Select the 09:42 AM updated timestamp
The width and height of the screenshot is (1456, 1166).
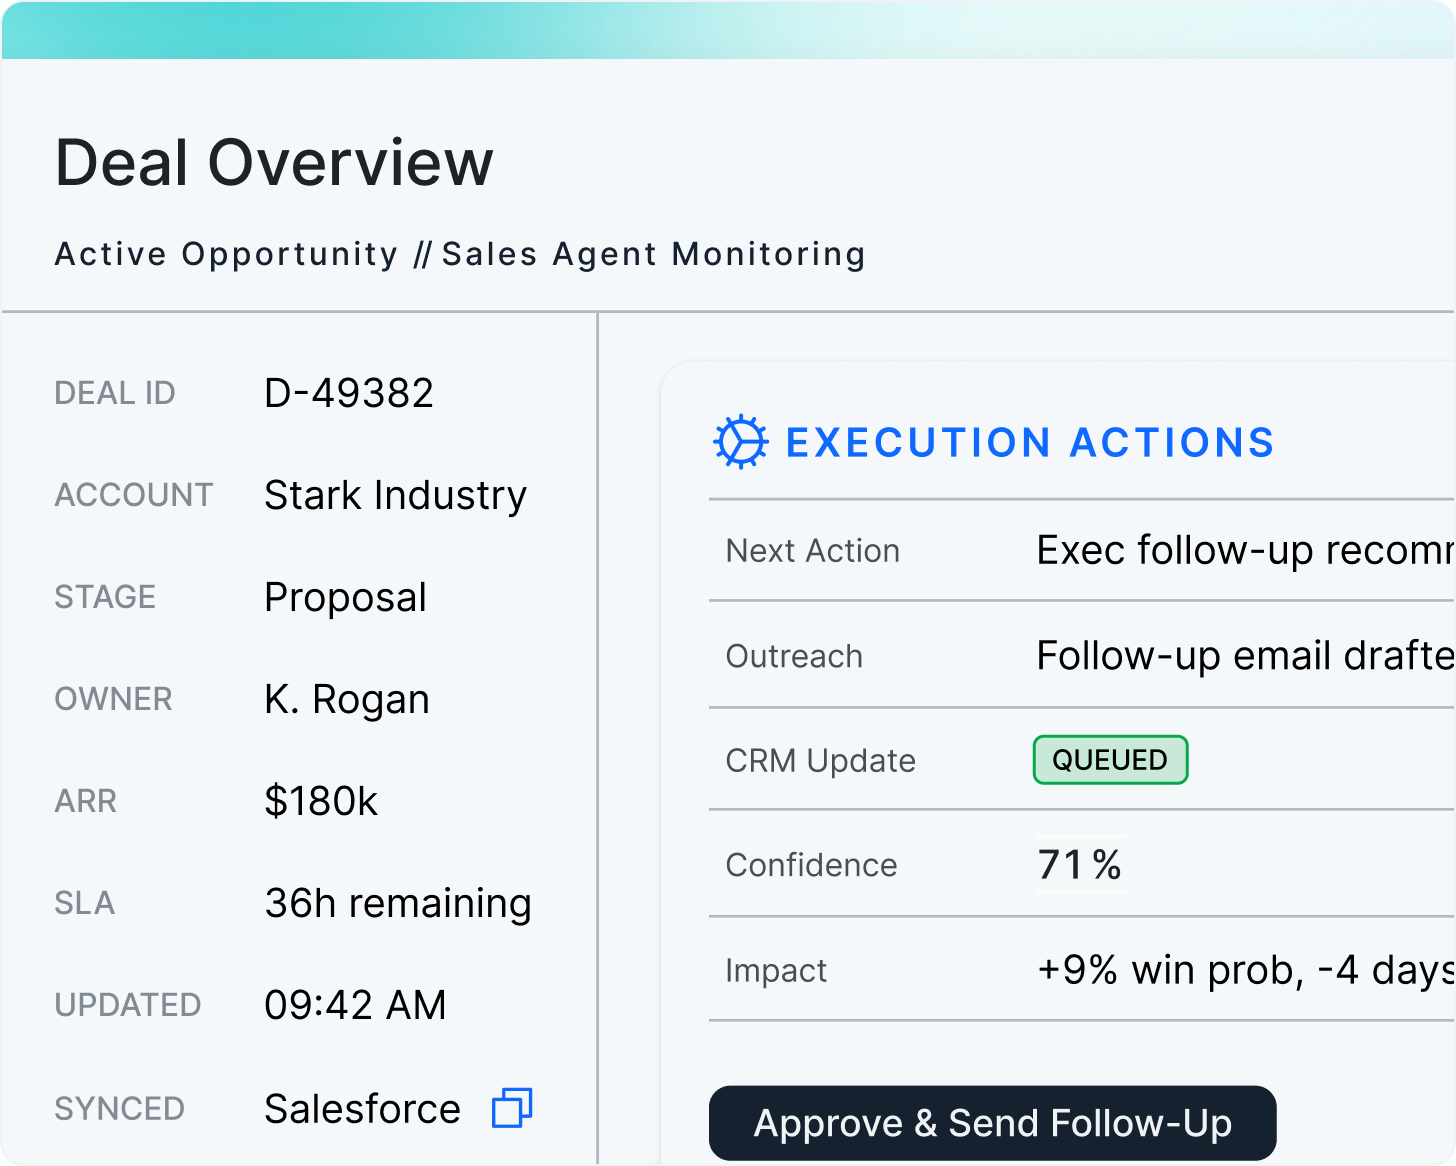tap(355, 1005)
